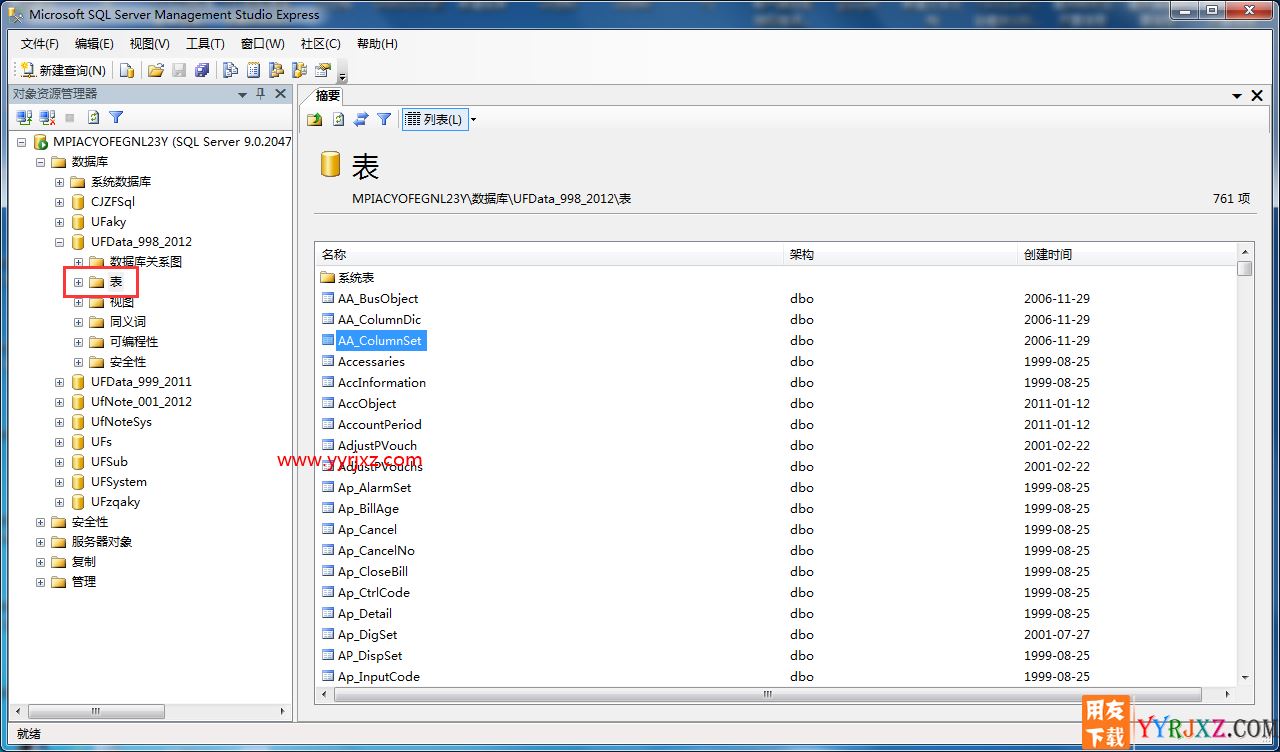This screenshot has height=752, width=1280.
Task: Collapse the UFData_998_2012 database node
Action: 60,242
